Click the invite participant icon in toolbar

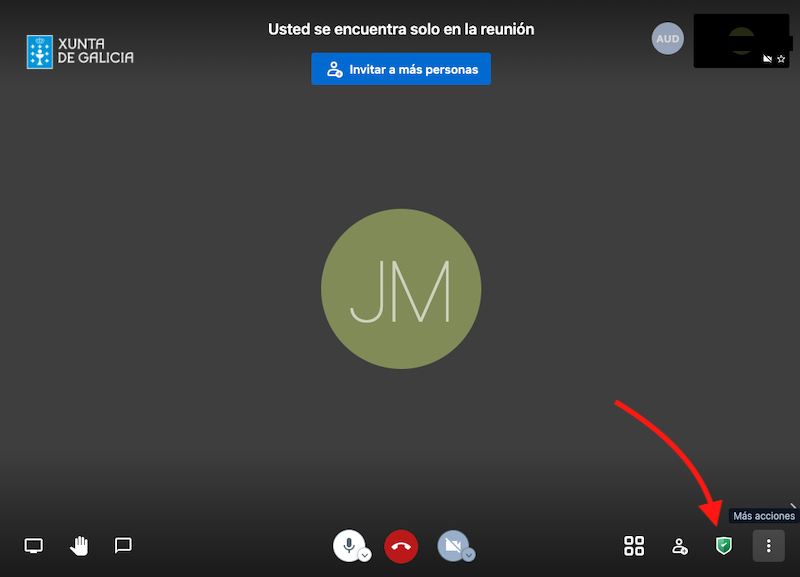pos(680,546)
